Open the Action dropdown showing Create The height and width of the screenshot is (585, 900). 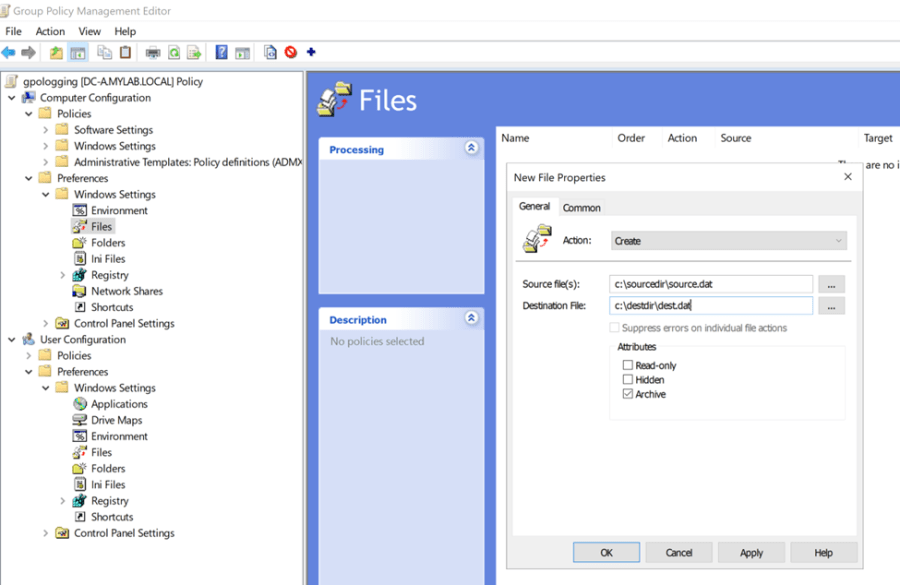coord(728,241)
